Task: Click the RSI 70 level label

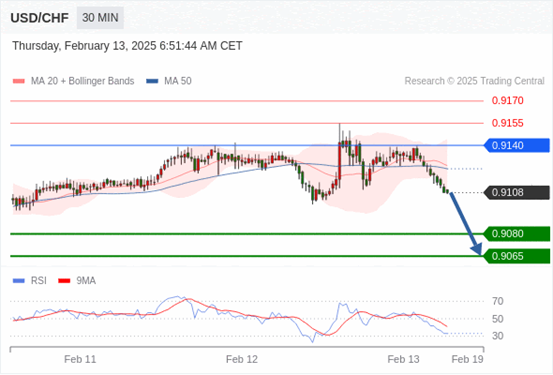Action: [x=498, y=301]
